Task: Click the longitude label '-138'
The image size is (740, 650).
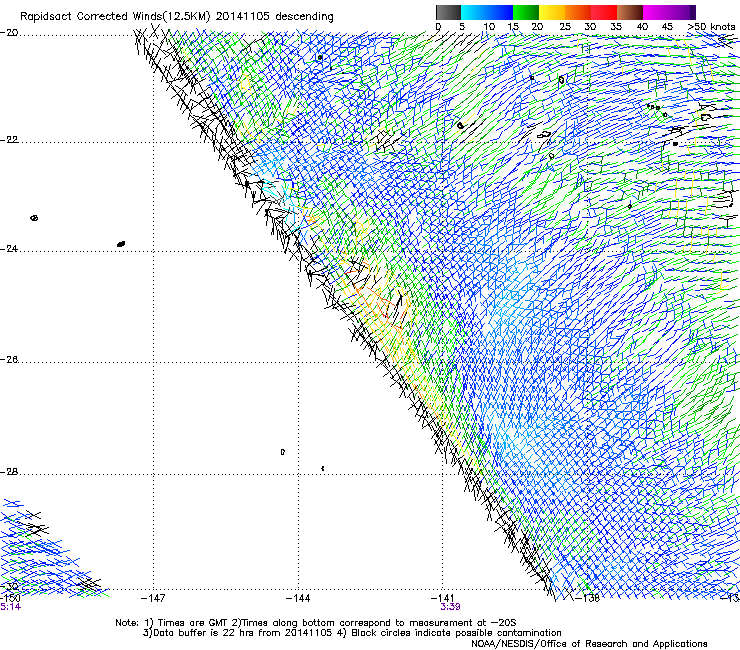Action: 588,598
